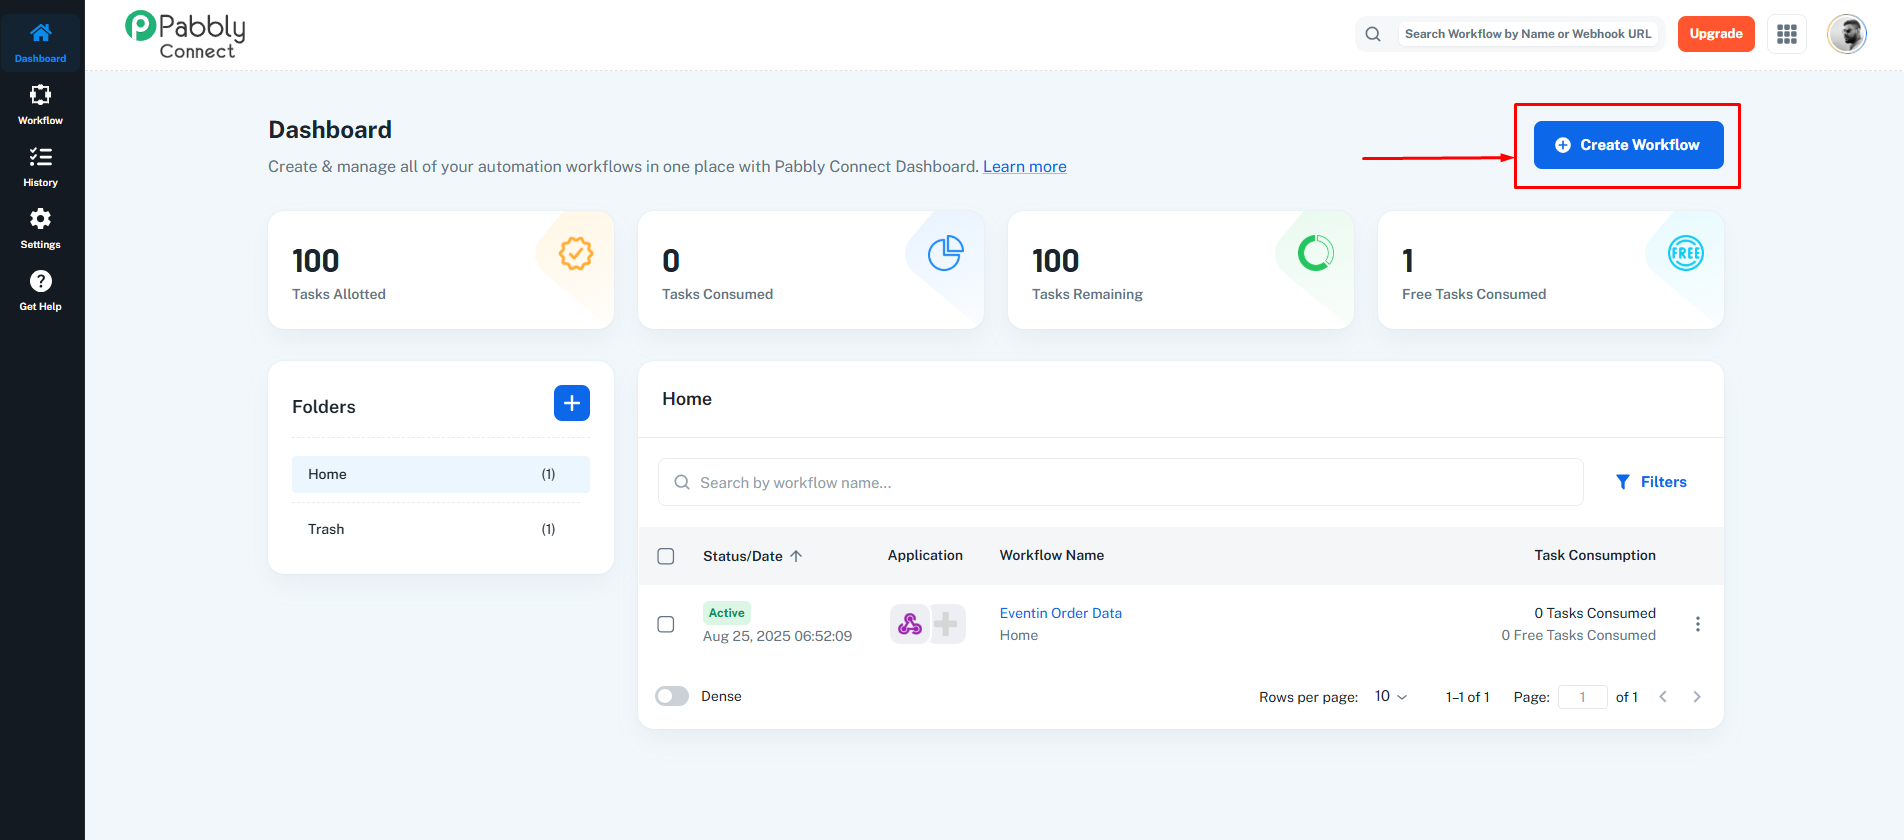This screenshot has height=840, width=1904.
Task: Open the user profile avatar
Action: [1847, 34]
